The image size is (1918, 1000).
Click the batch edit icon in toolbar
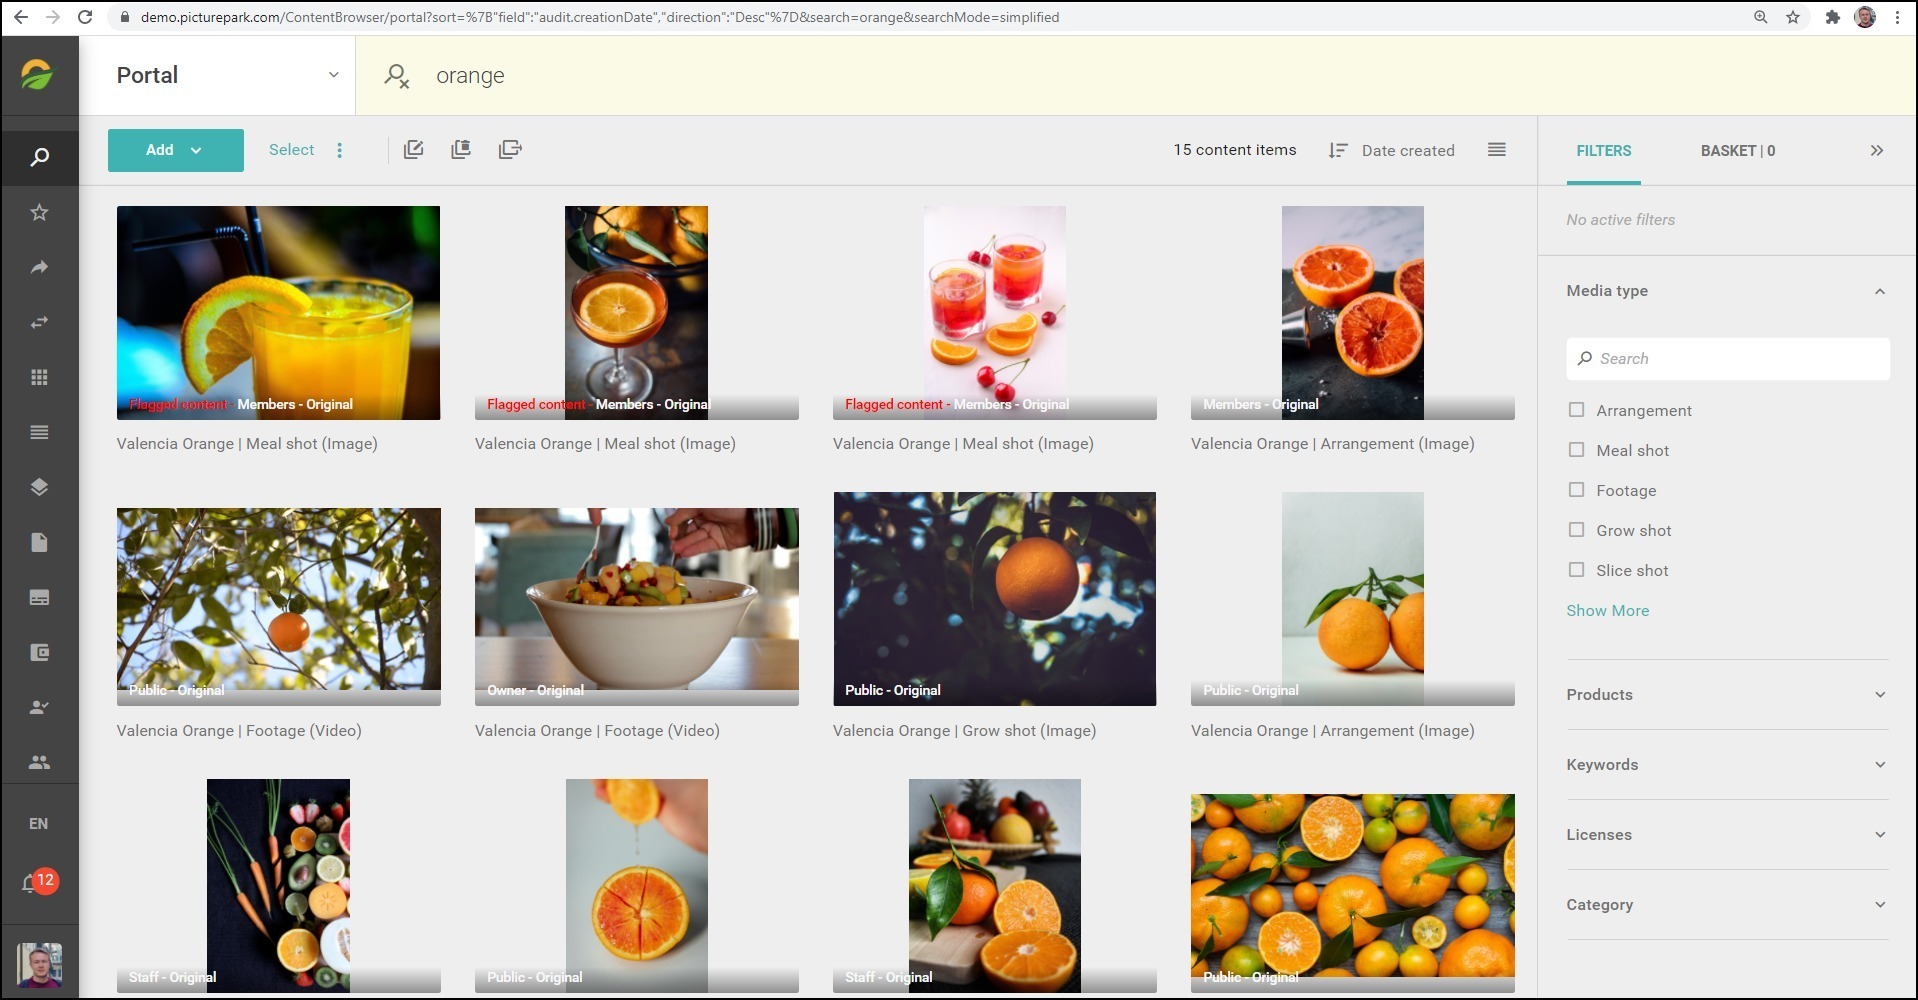[x=413, y=150]
